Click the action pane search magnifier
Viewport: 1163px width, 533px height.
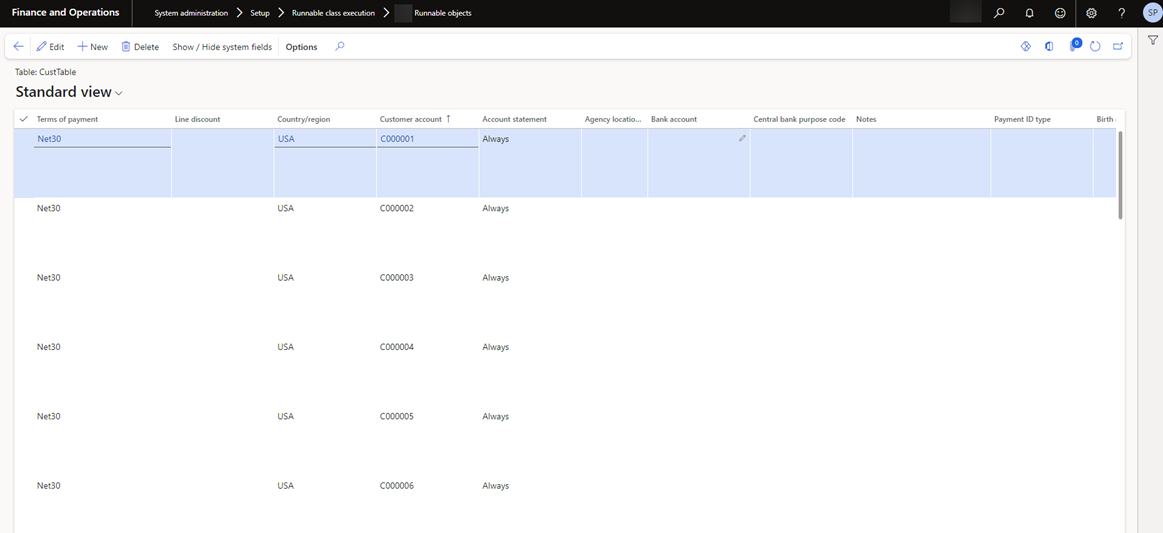[x=340, y=46]
